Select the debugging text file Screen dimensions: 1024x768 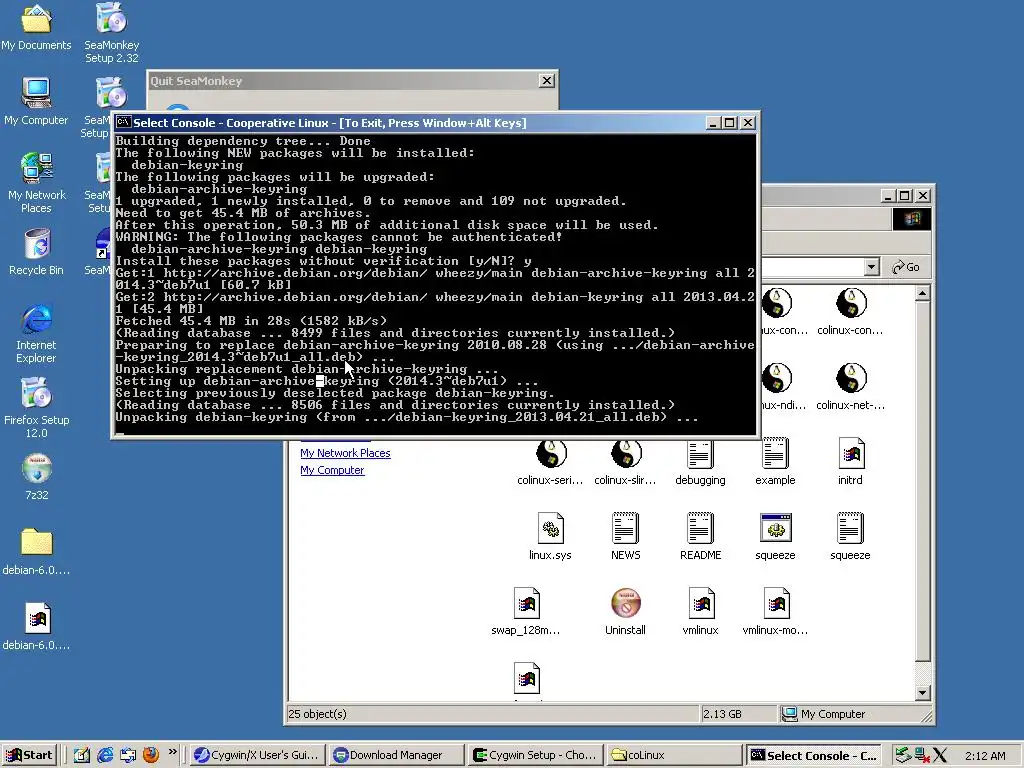(x=700, y=462)
